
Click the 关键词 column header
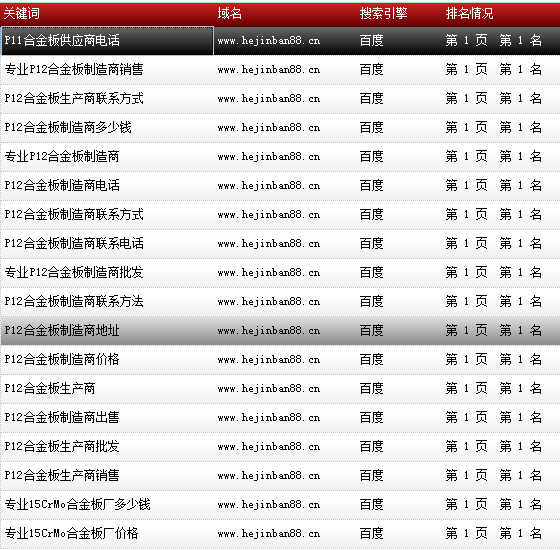[x=21, y=14]
